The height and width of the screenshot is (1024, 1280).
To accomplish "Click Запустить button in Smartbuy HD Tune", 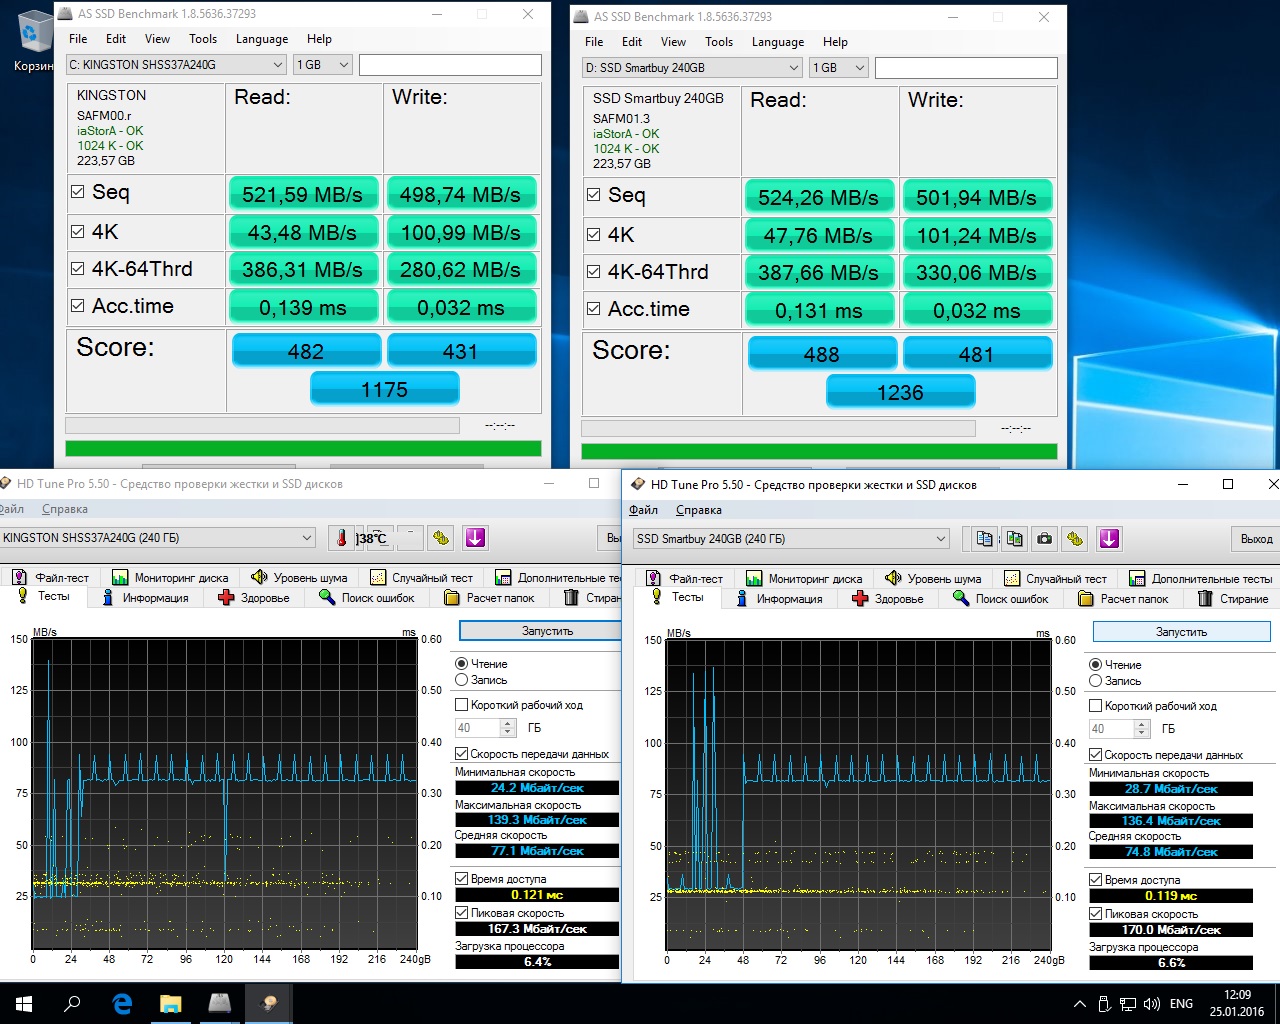I will [x=1181, y=632].
